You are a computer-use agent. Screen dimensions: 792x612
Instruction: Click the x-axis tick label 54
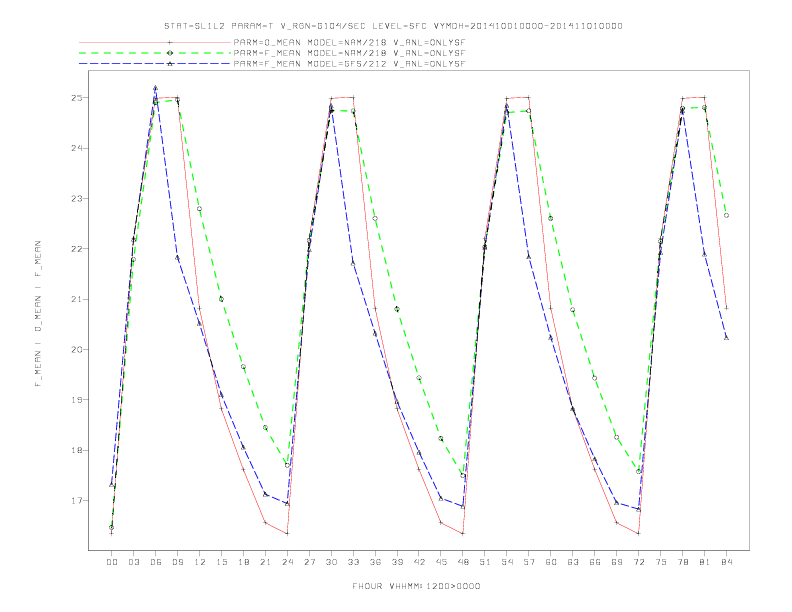tap(507, 562)
